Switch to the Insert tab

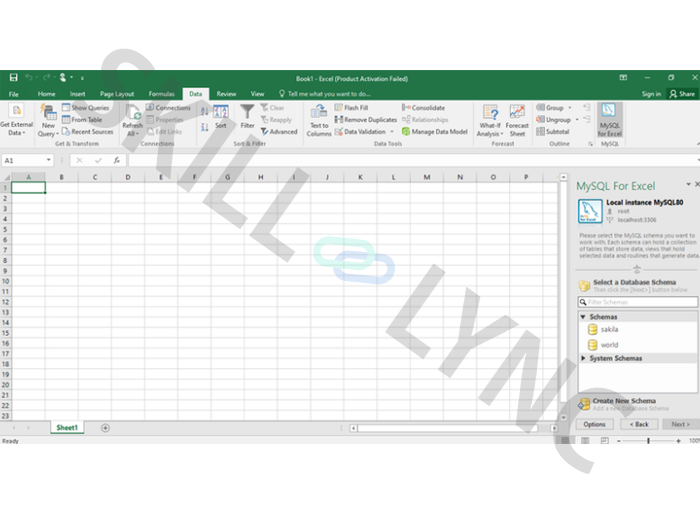(77, 94)
